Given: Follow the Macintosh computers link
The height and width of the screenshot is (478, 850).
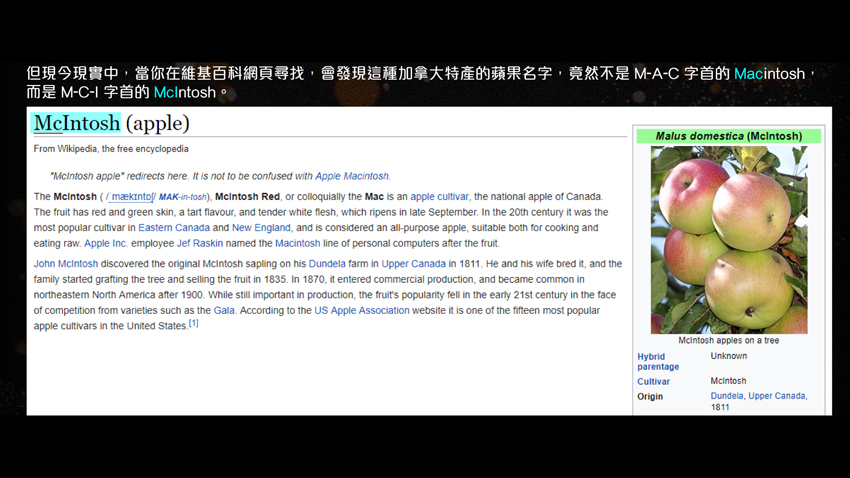Looking at the screenshot, I should (298, 243).
